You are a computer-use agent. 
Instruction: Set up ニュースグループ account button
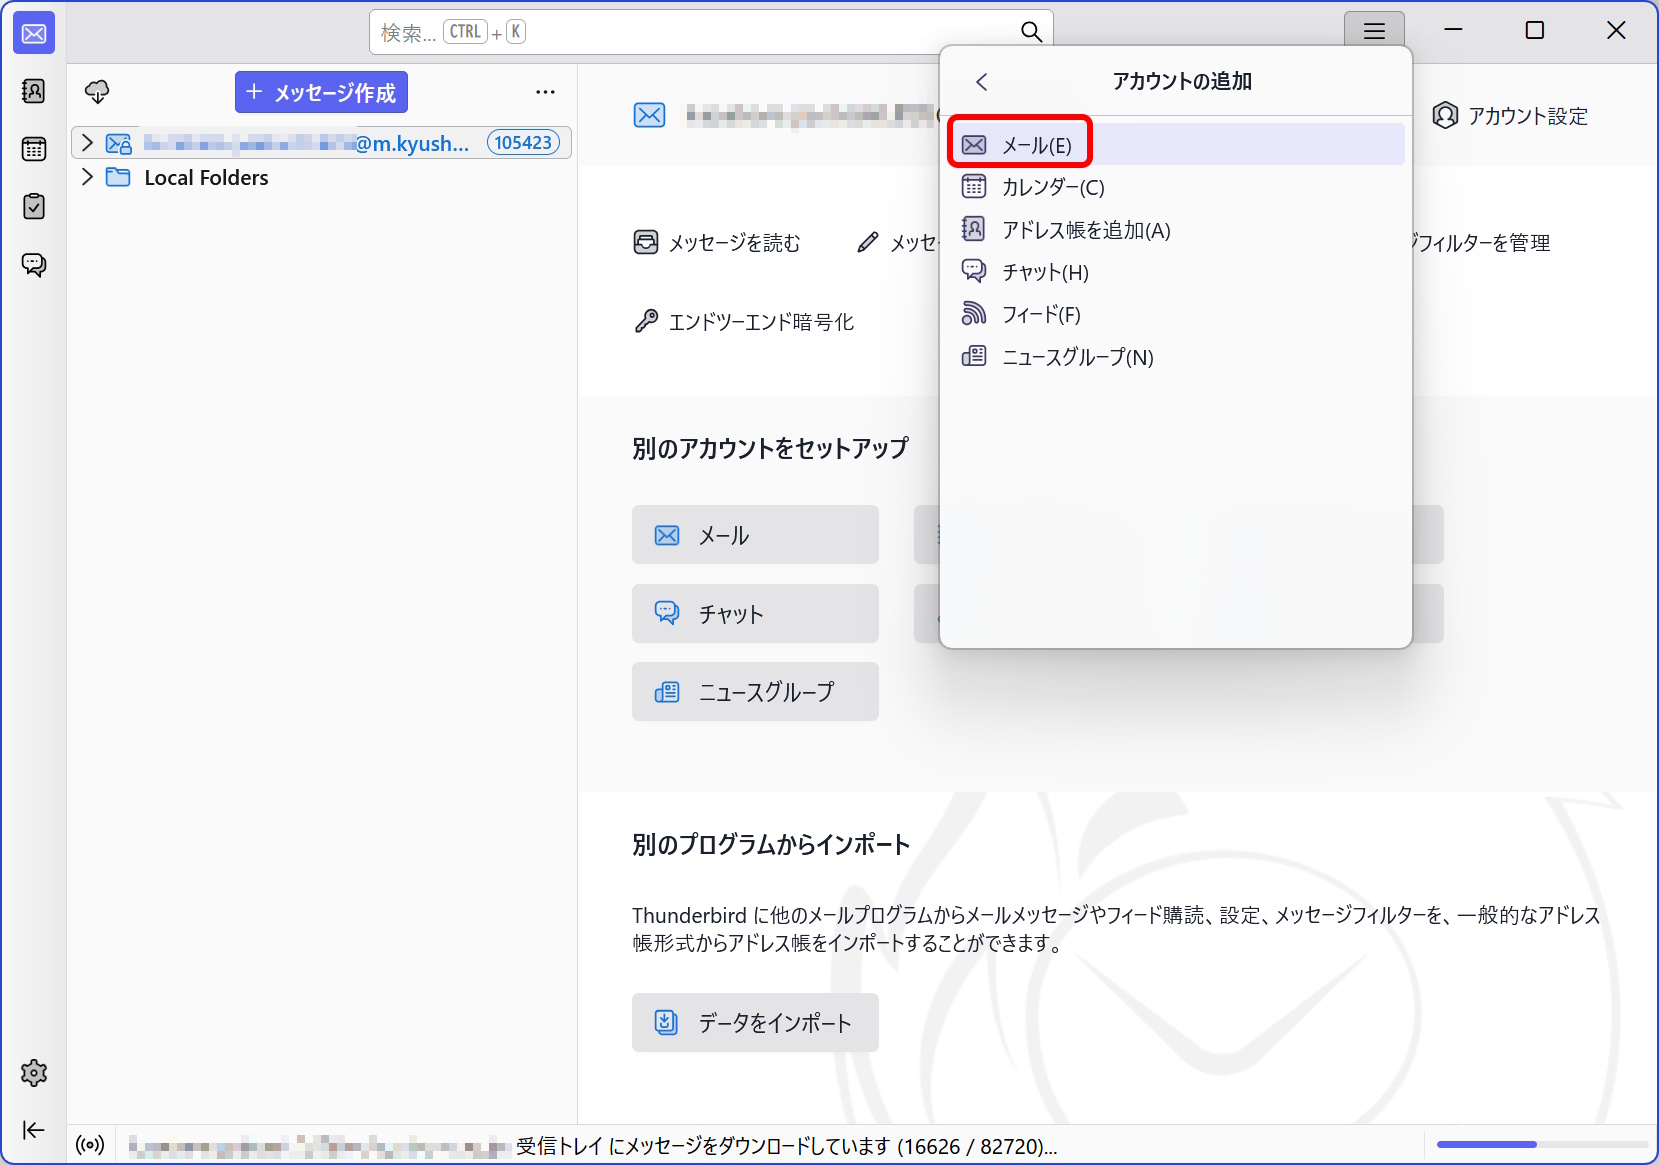(x=755, y=692)
